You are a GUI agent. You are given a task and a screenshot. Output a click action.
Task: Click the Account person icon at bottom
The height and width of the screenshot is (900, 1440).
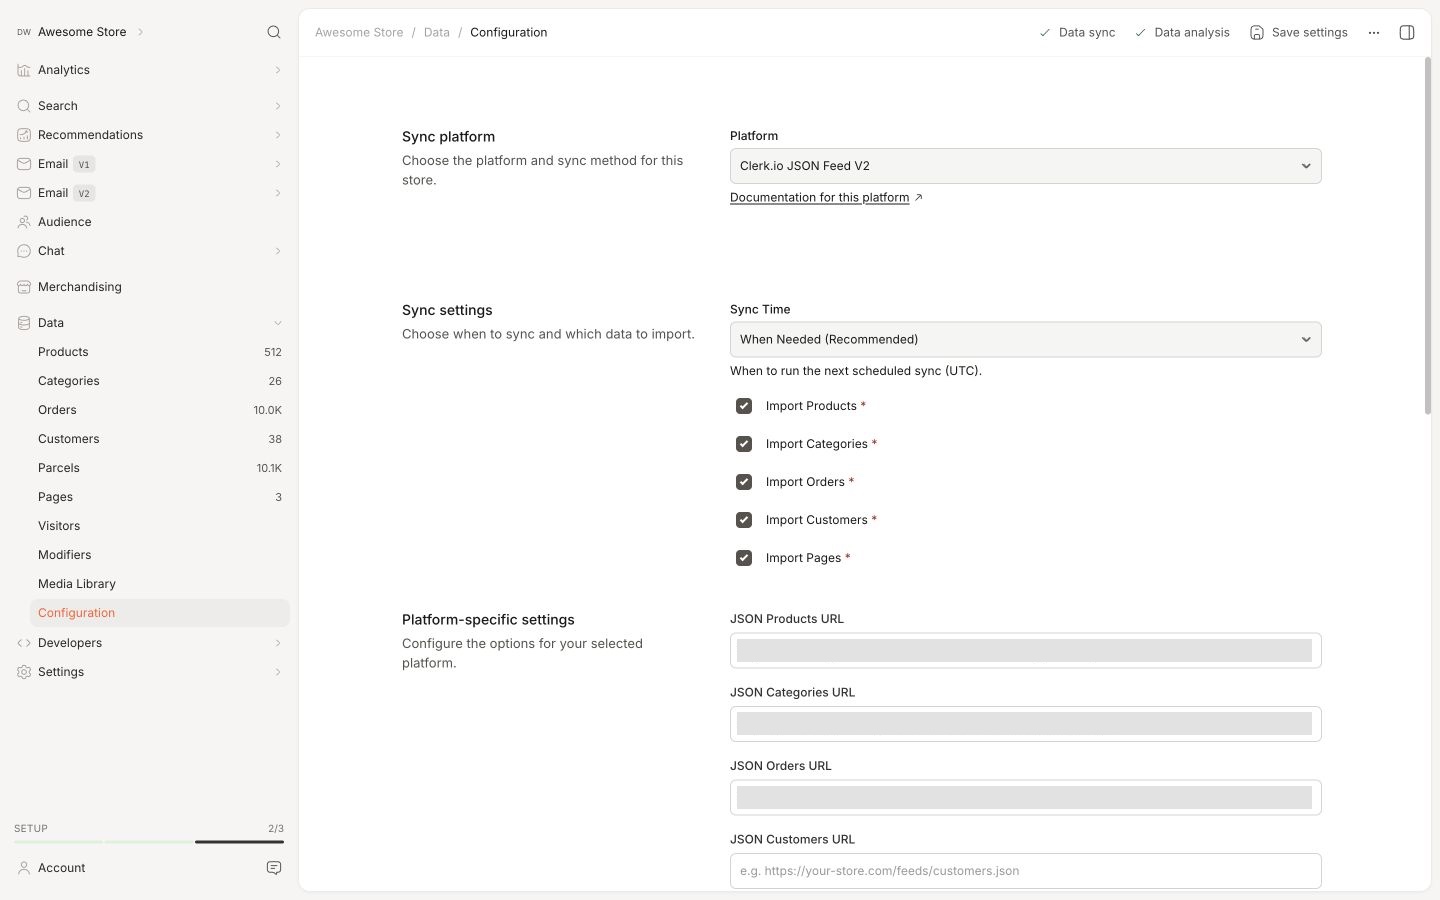click(x=24, y=868)
